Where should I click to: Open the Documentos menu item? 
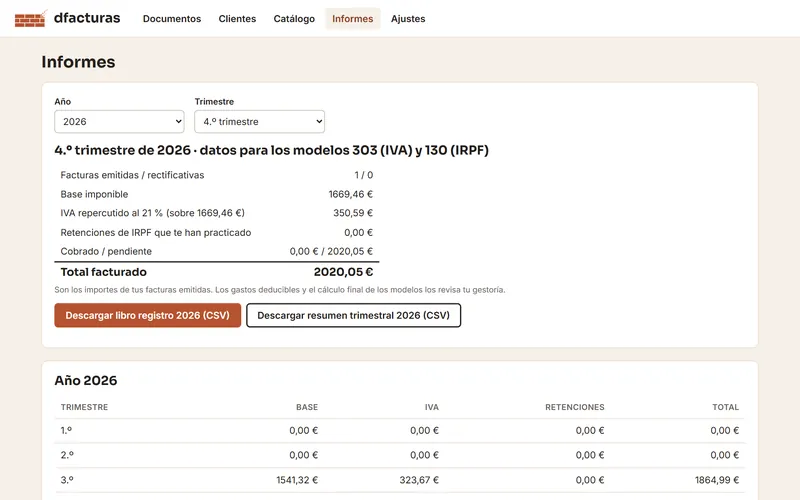click(x=172, y=19)
